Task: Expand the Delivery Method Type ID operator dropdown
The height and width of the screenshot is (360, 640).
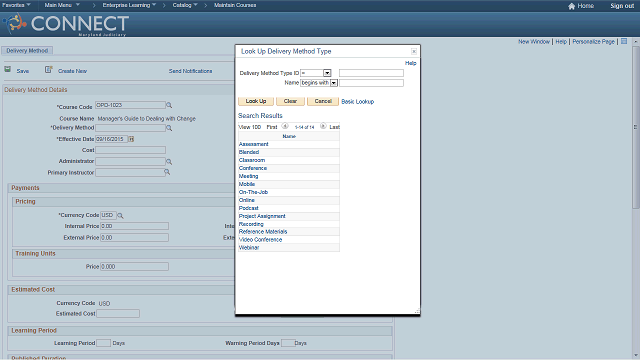Action: point(327,73)
